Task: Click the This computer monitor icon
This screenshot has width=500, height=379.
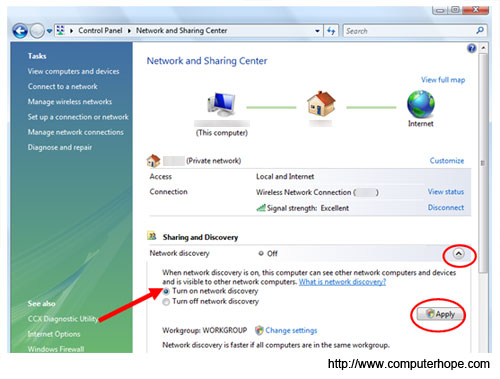Action: (x=221, y=104)
